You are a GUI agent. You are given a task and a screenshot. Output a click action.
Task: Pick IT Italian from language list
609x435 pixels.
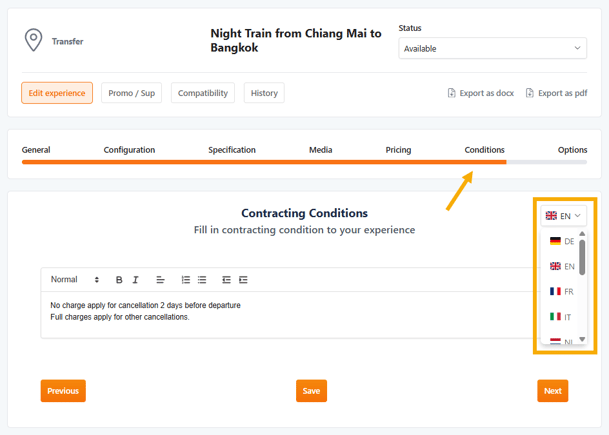pyautogui.click(x=562, y=316)
